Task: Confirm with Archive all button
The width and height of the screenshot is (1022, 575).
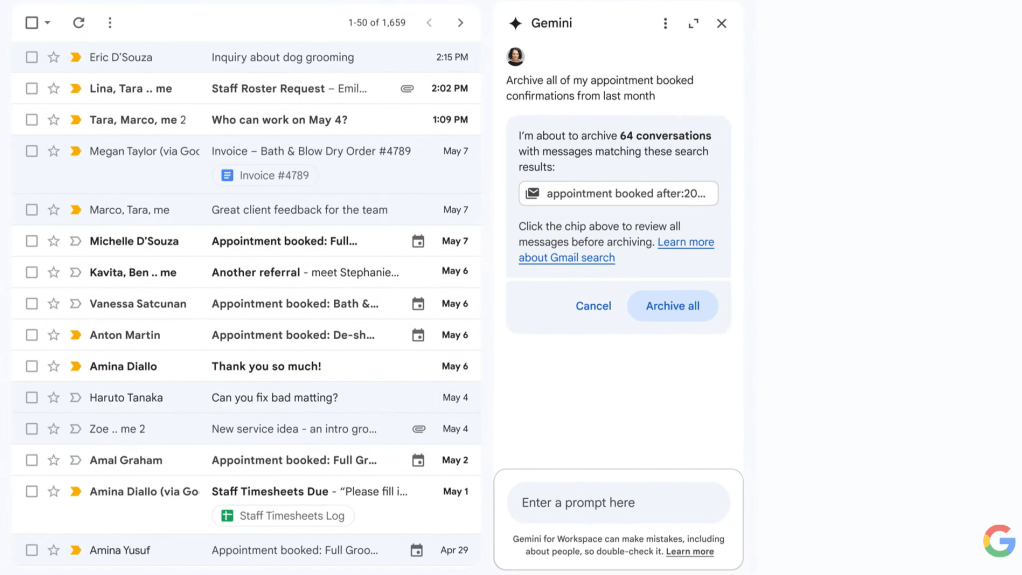Action: pos(673,306)
